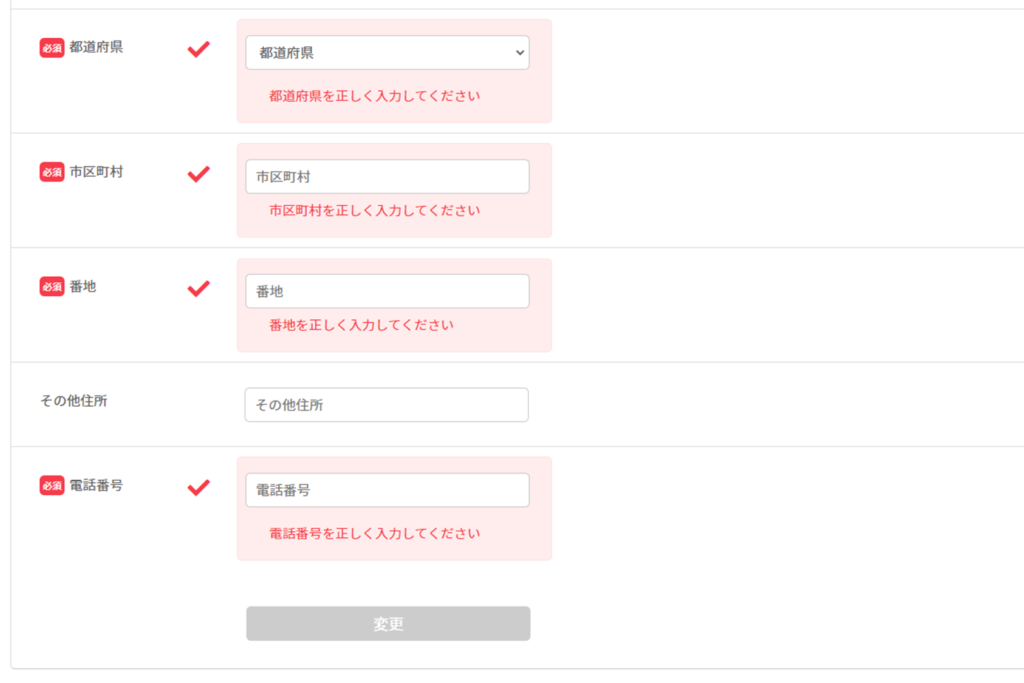Click the red checkmark beside 番地

coord(199,288)
